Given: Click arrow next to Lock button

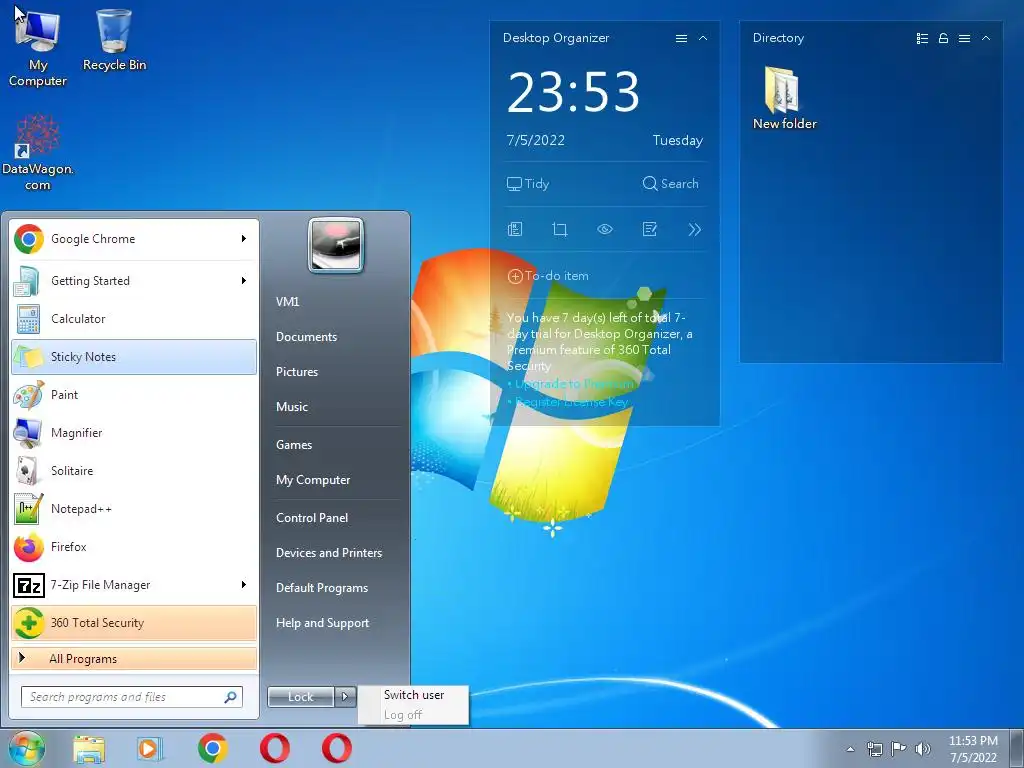Looking at the screenshot, I should point(345,697).
